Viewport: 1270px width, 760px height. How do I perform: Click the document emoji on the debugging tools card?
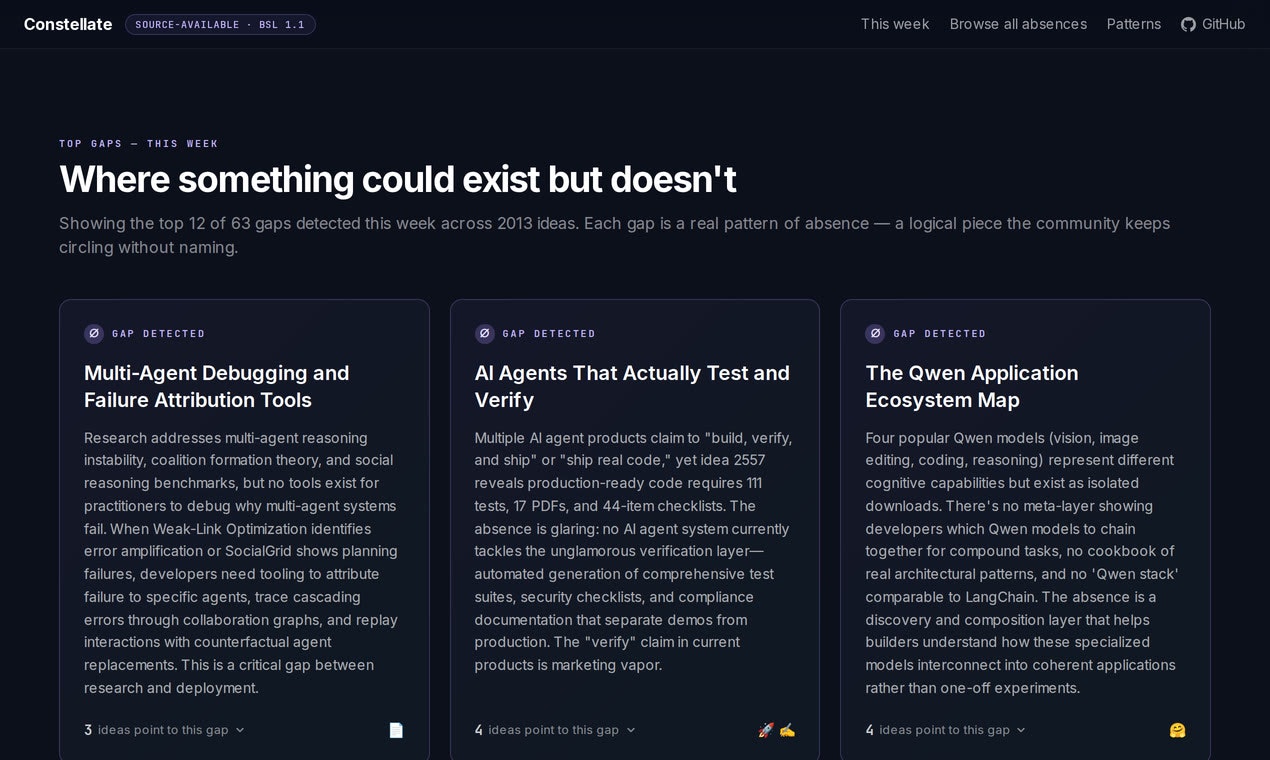pyautogui.click(x=396, y=730)
